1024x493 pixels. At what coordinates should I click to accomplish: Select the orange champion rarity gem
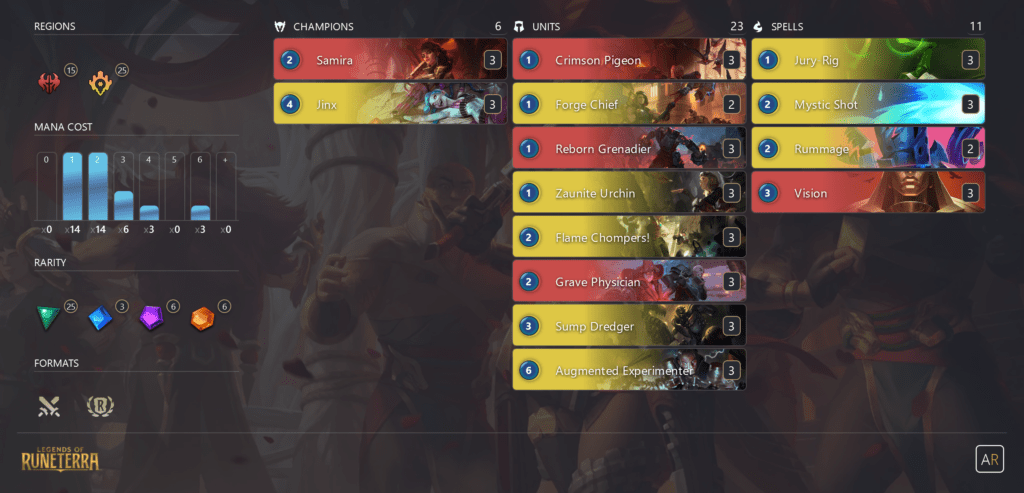(x=202, y=318)
